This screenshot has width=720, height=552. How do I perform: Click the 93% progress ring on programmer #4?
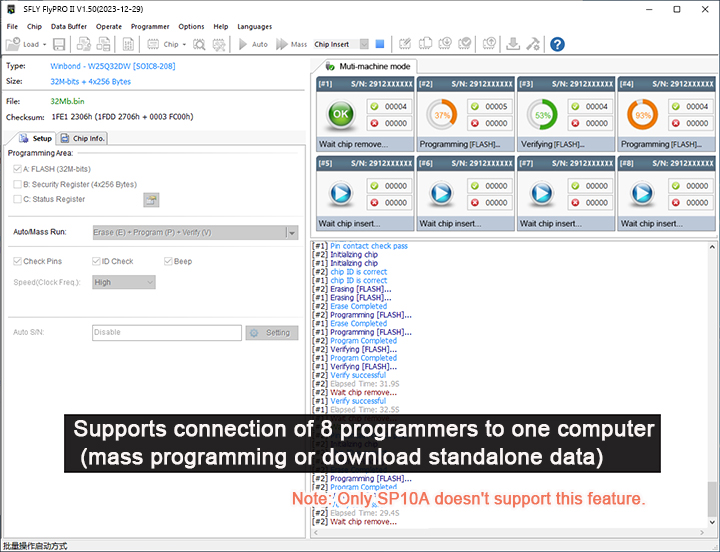click(642, 115)
